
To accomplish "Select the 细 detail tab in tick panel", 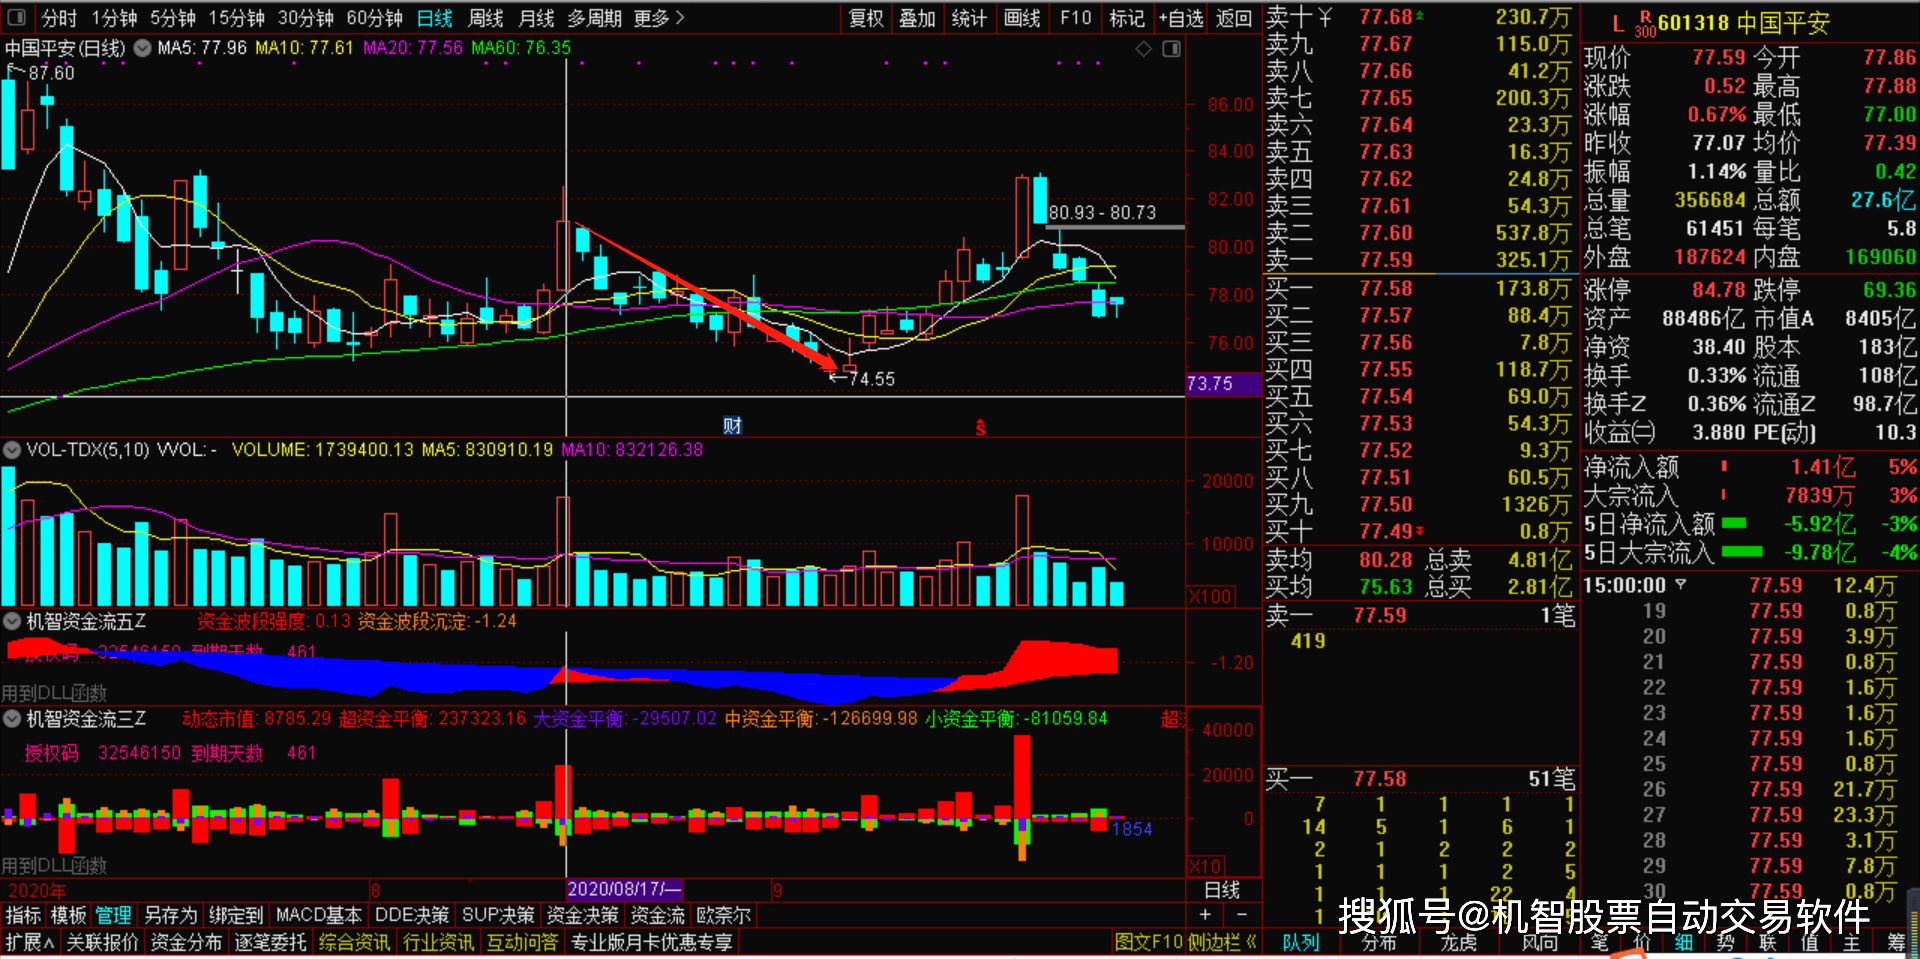I will click(1684, 942).
